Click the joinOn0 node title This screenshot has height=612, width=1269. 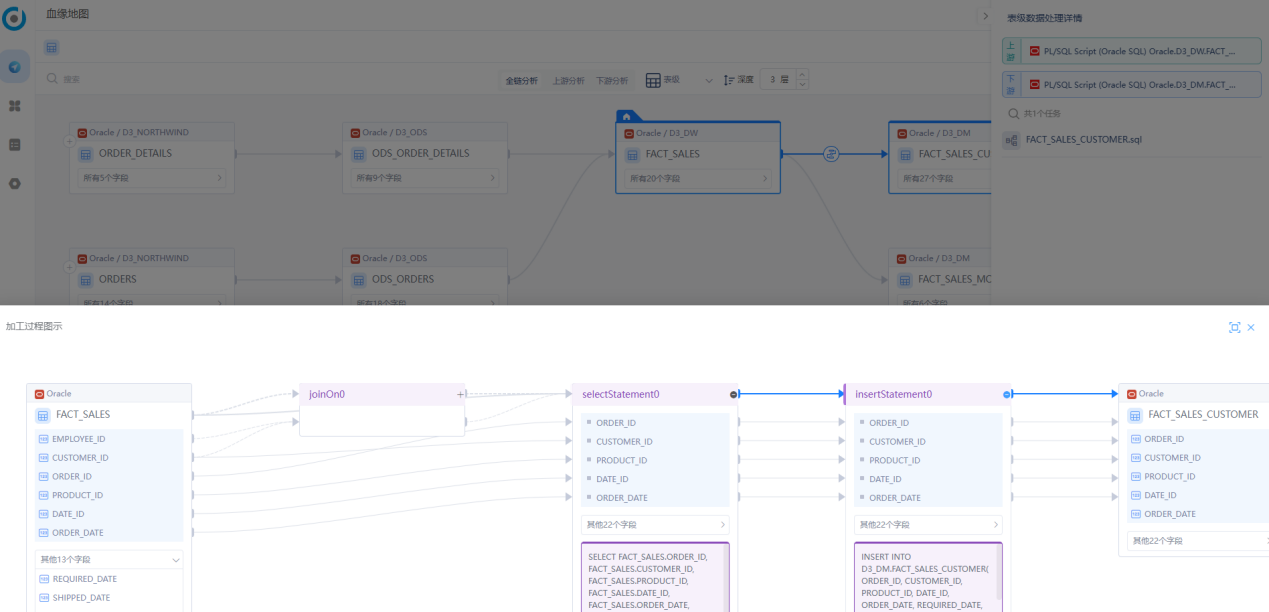327,394
